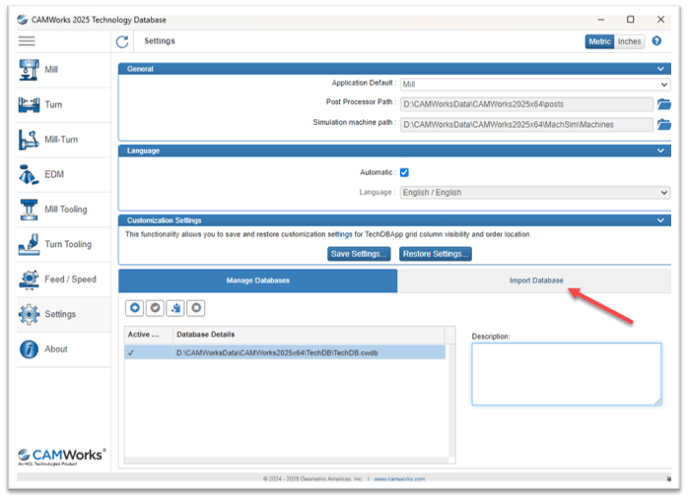This screenshot has height=500, width=688.
Task: Open the Turn Tooling section icon
Action: pyautogui.click(x=29, y=244)
